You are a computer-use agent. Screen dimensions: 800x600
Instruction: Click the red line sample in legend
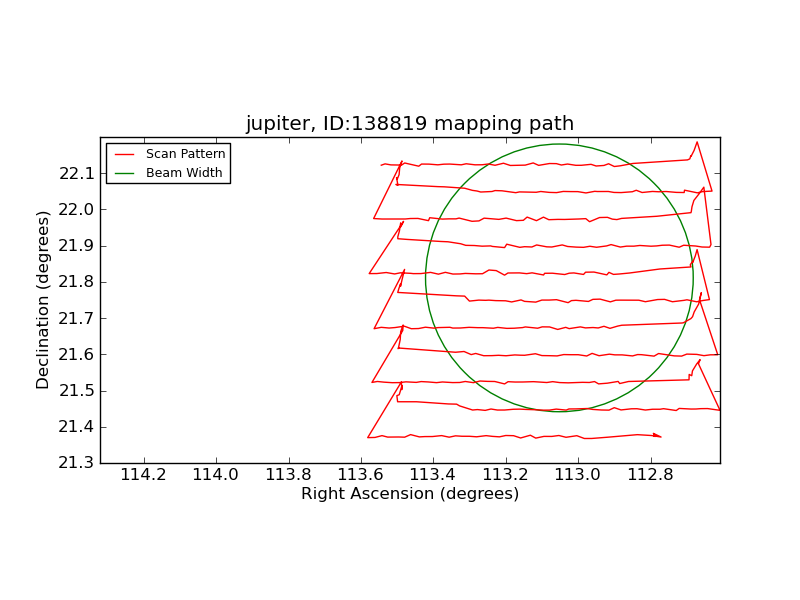tap(124, 155)
